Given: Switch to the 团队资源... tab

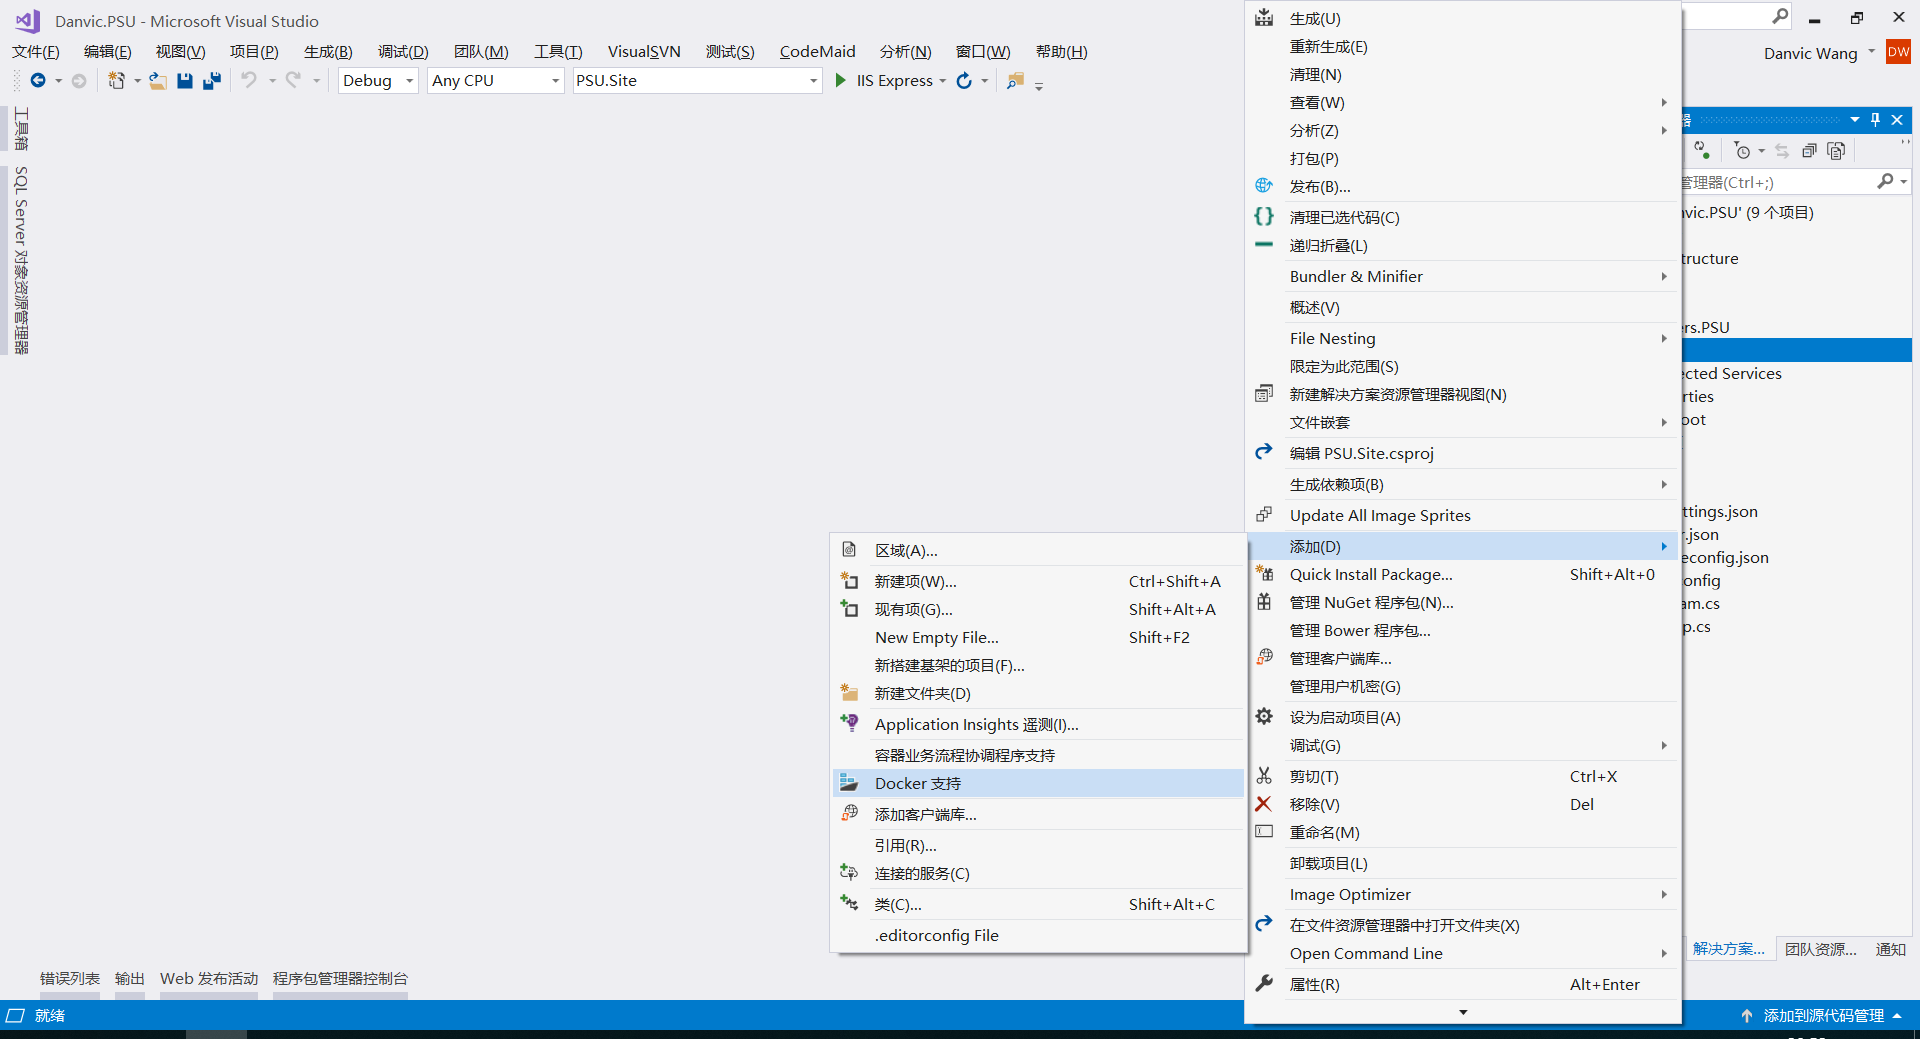Looking at the screenshot, I should (x=1821, y=949).
